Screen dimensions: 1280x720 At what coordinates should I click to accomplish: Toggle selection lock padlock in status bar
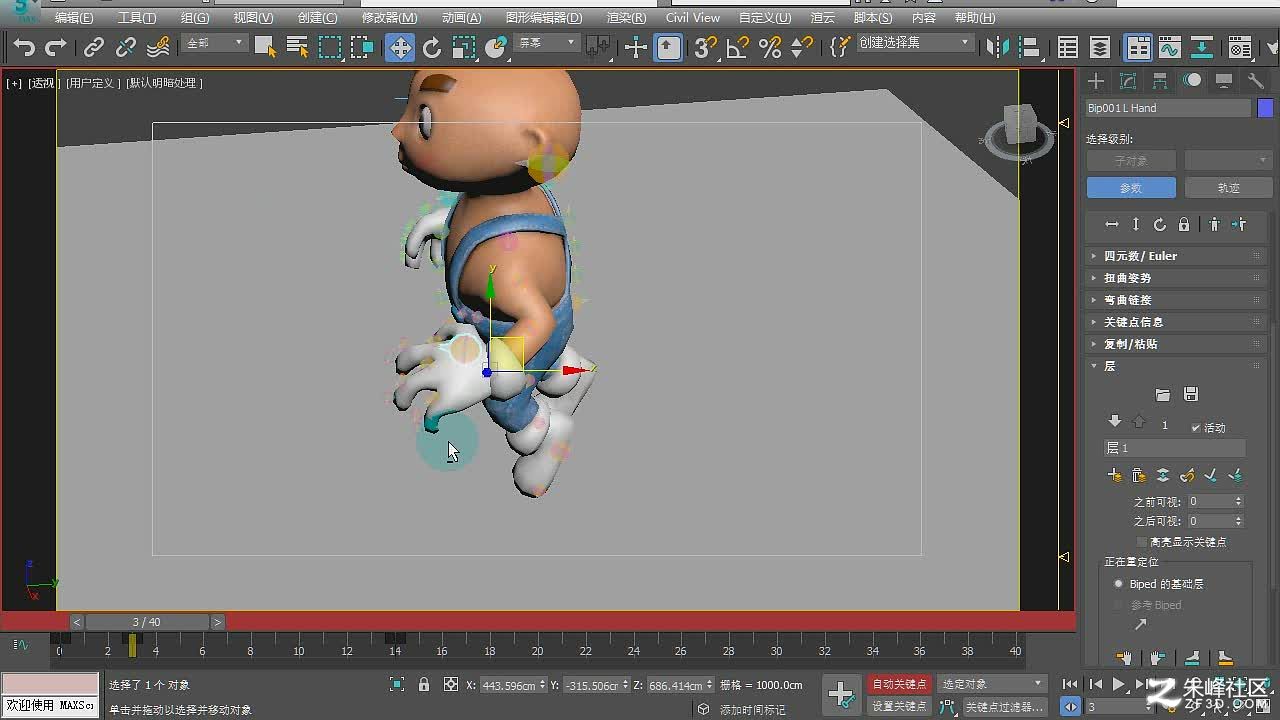pyautogui.click(x=424, y=685)
